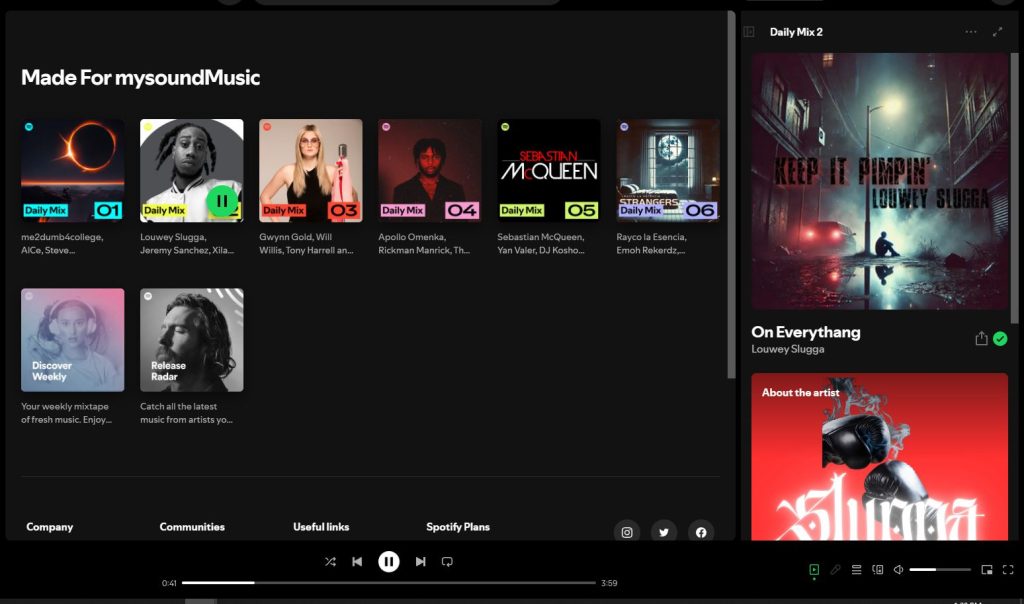Open the Sebastian McQueen Daily Mix 05
Viewport: 1024px width, 604px height.
click(549, 170)
